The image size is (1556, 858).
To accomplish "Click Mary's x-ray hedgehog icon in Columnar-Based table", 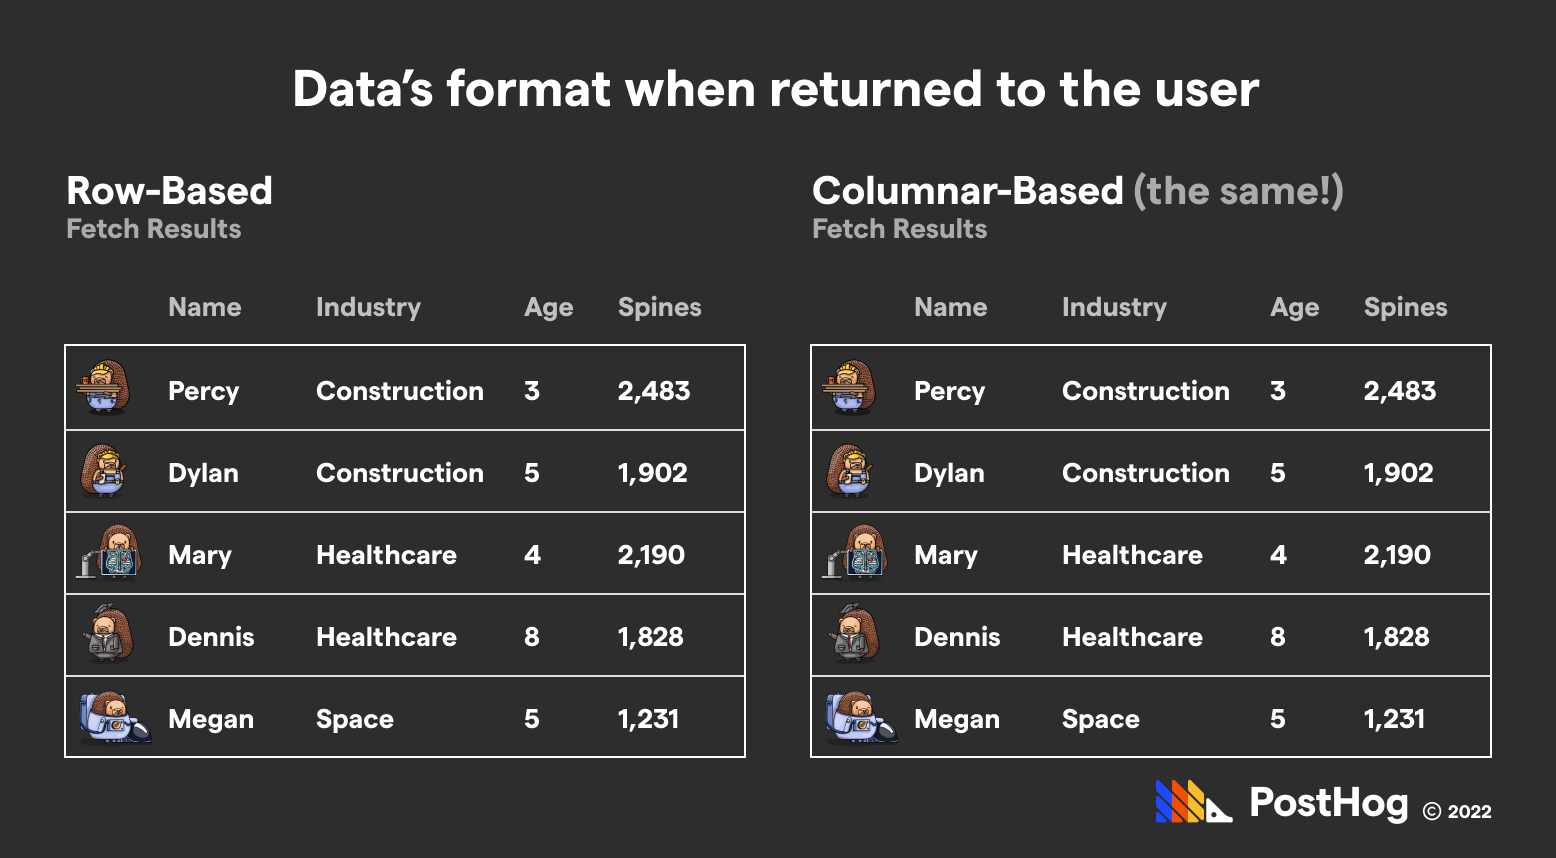I will [x=856, y=553].
